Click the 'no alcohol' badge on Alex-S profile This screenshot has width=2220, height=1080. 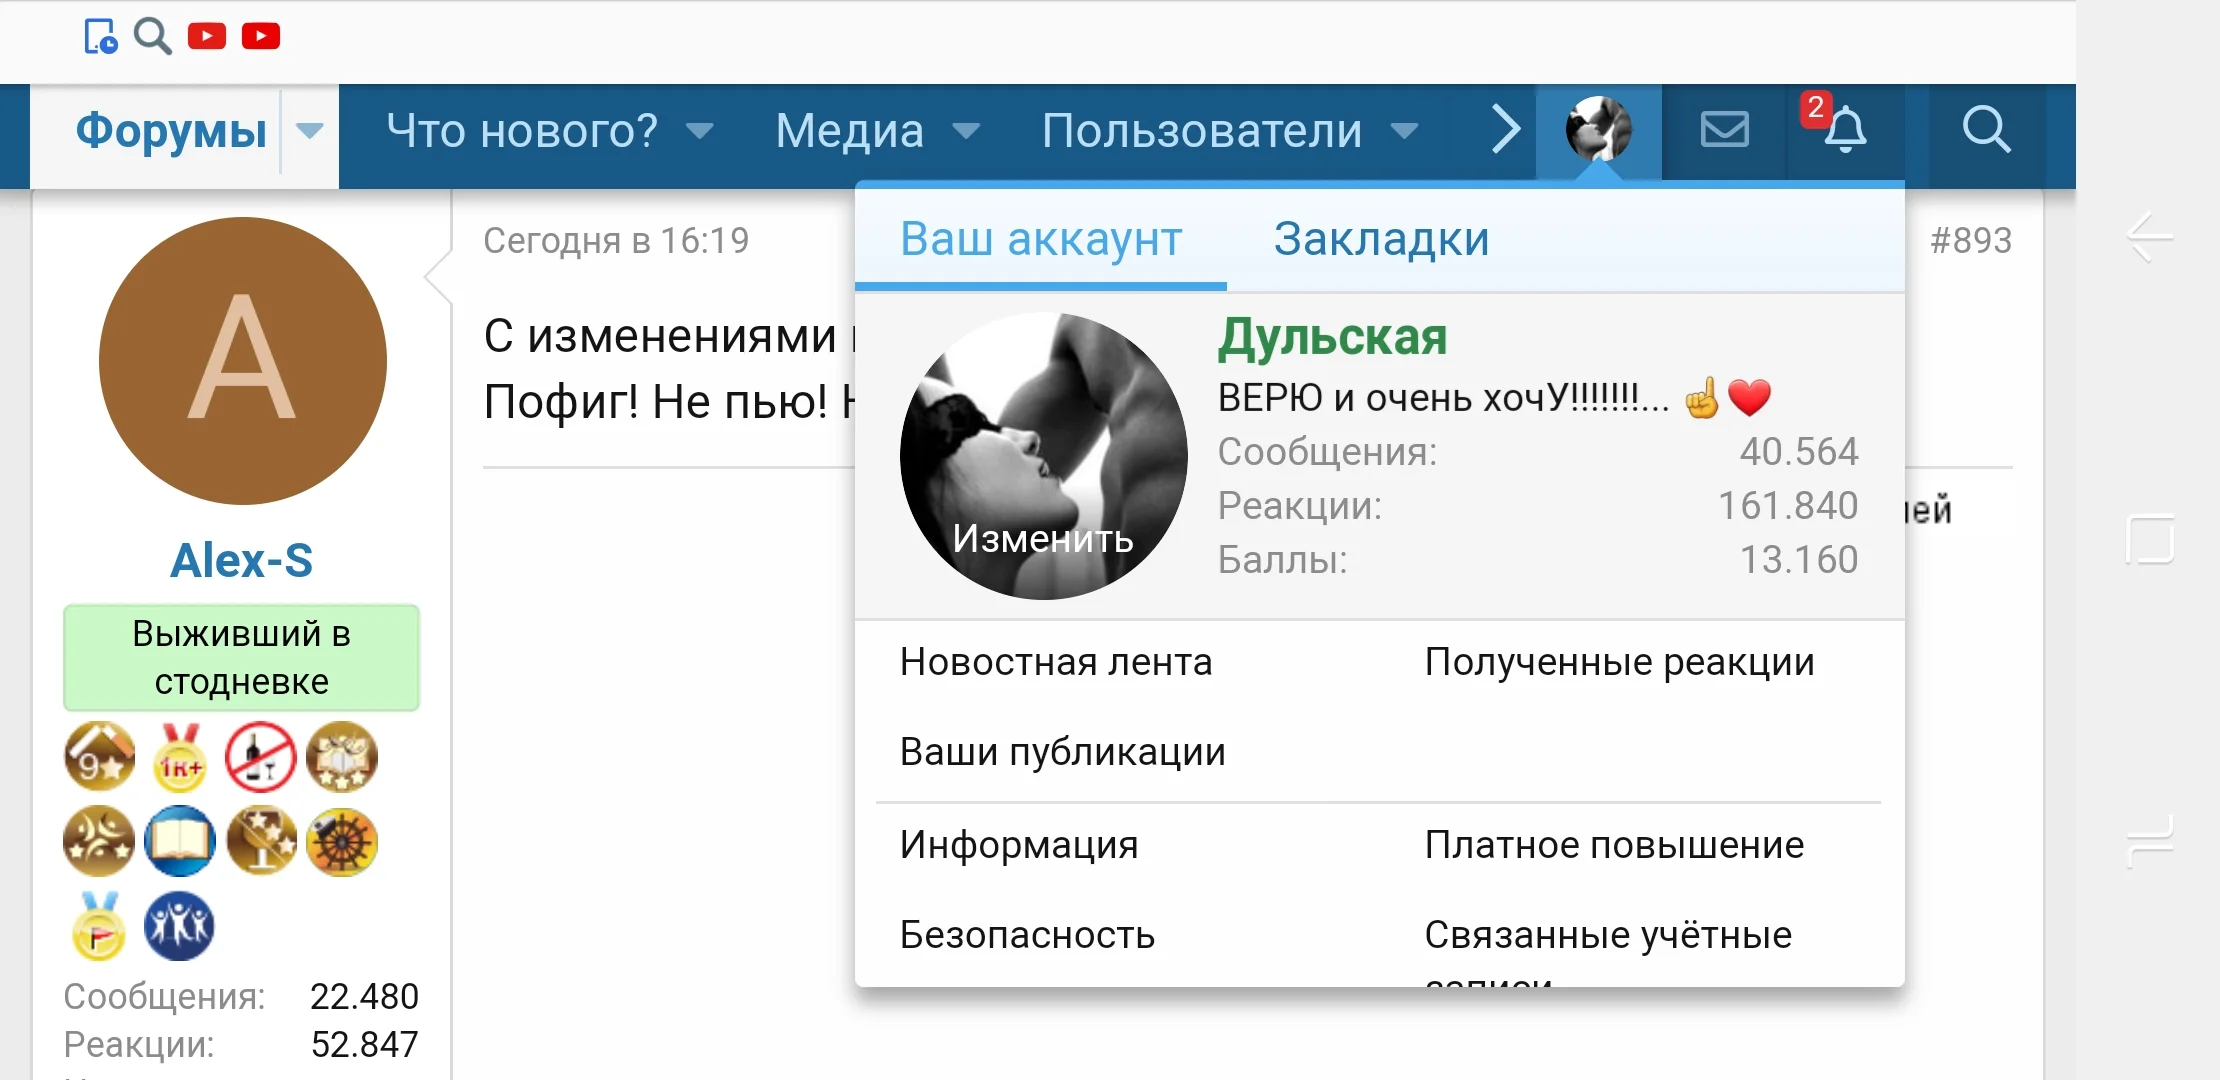coord(260,757)
